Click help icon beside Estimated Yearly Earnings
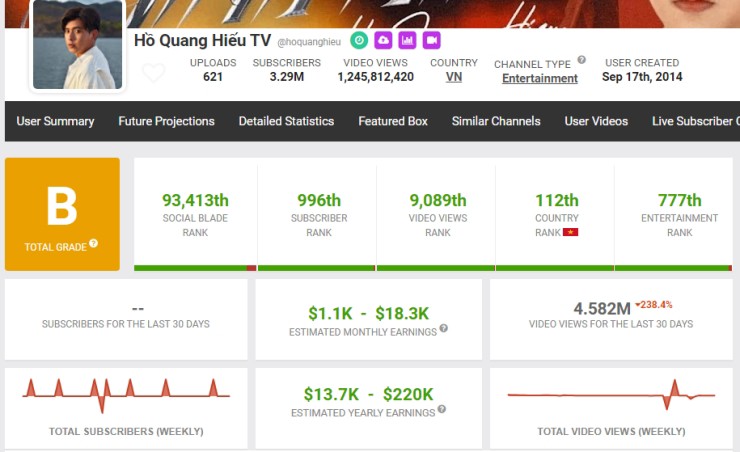The width and height of the screenshot is (740, 452). (441, 409)
